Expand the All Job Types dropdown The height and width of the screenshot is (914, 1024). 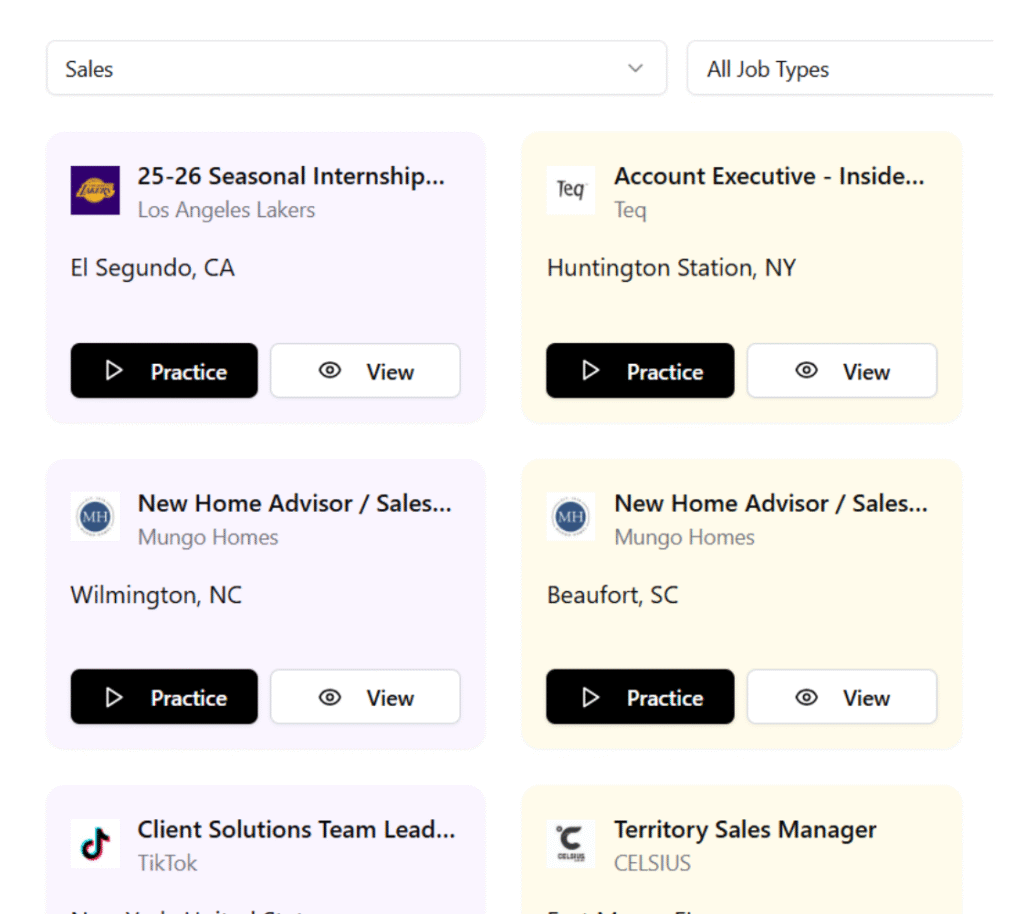point(840,69)
